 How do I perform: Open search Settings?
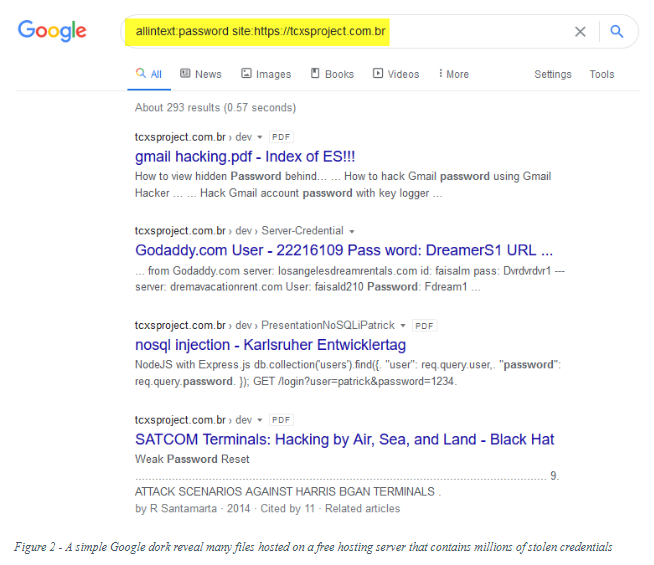[x=553, y=74]
